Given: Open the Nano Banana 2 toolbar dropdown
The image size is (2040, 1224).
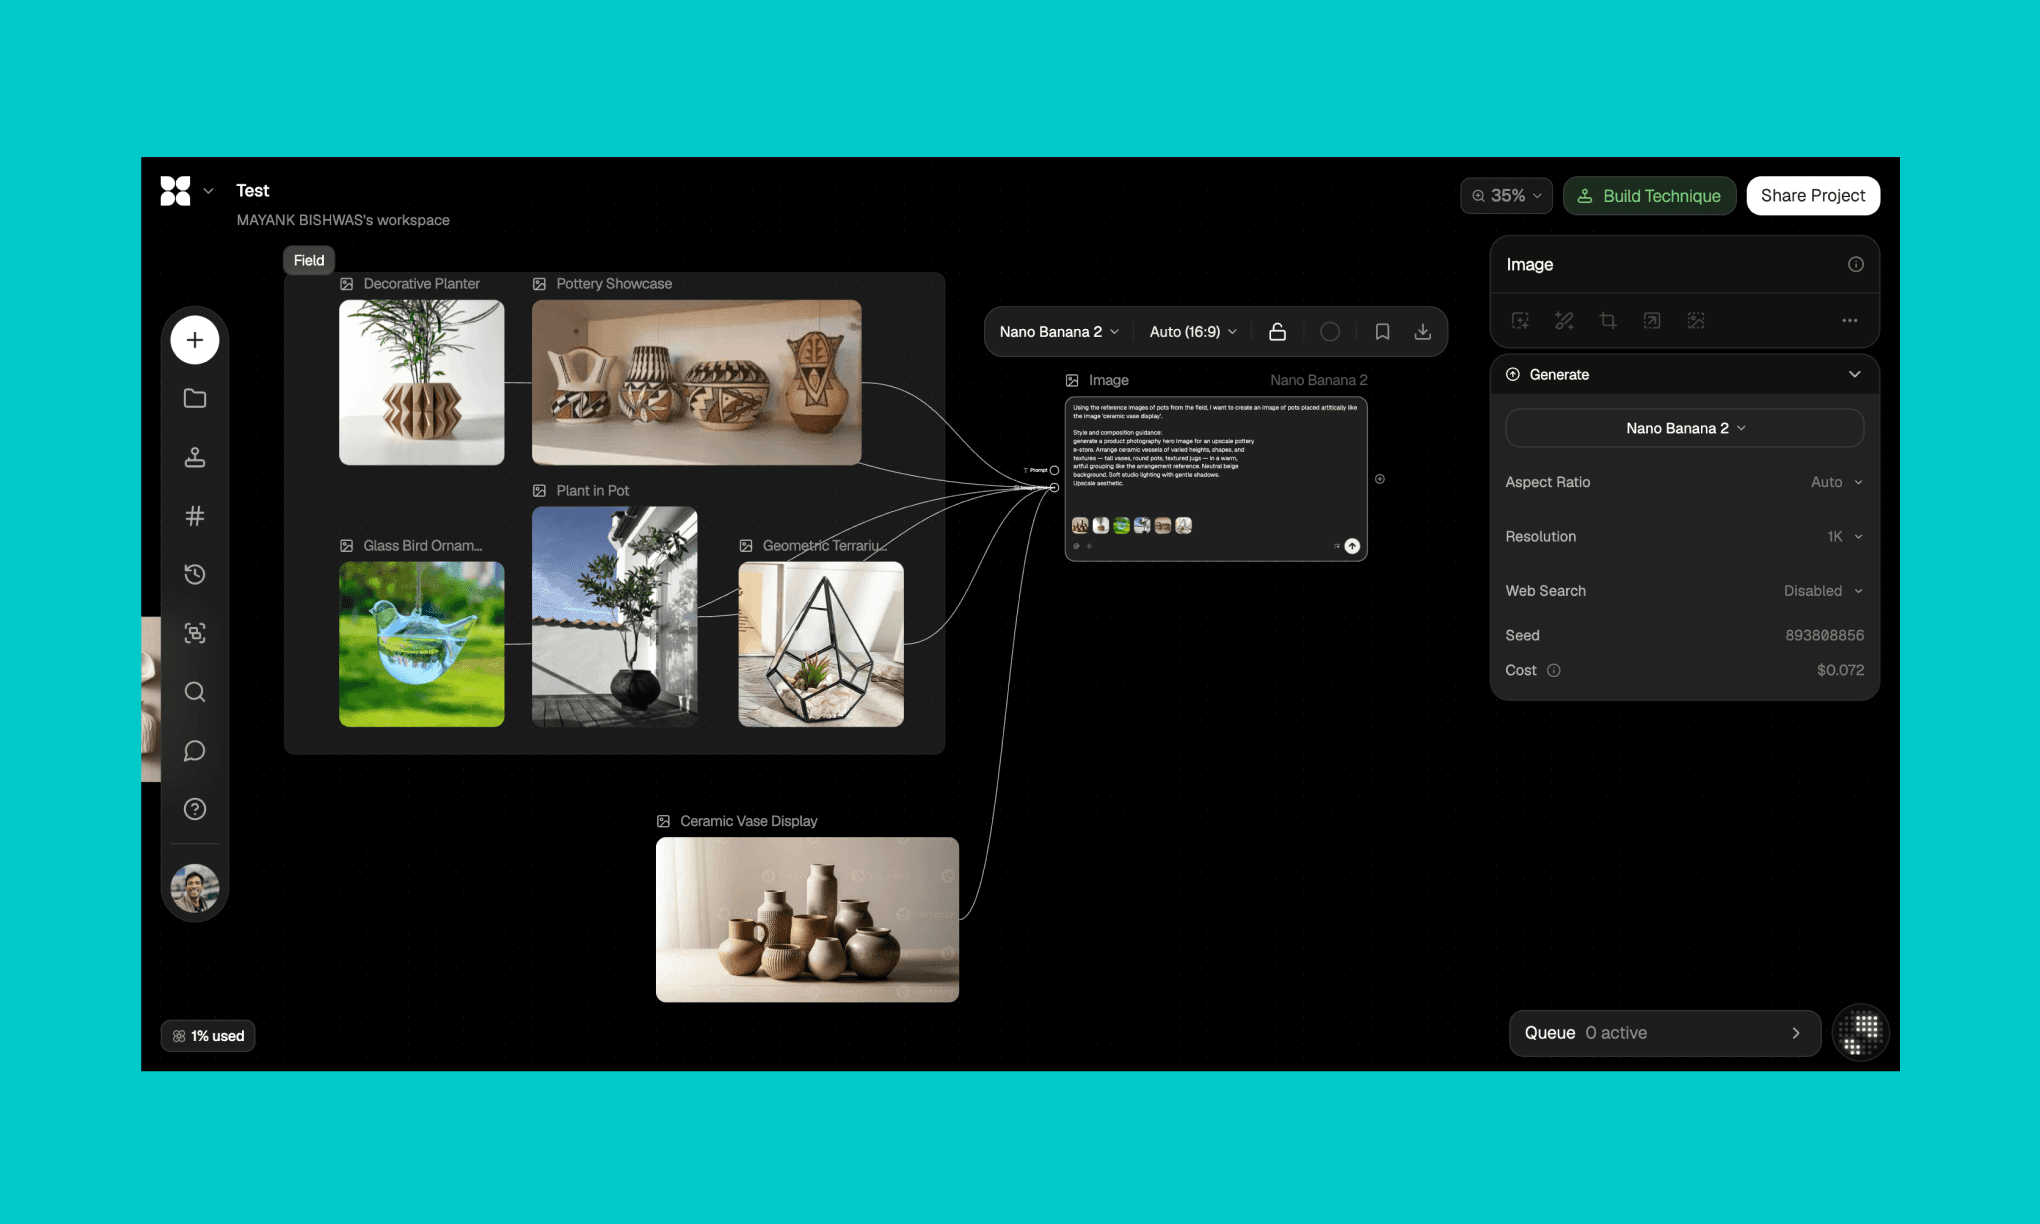Looking at the screenshot, I should tap(1059, 332).
